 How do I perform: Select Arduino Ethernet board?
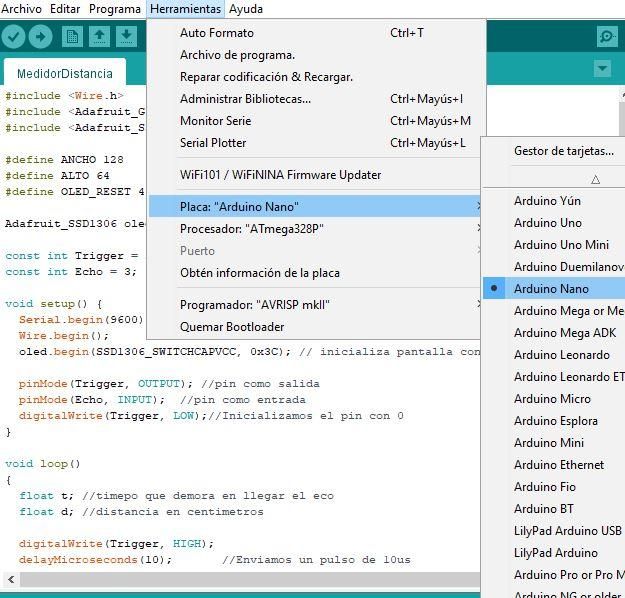[x=554, y=465]
